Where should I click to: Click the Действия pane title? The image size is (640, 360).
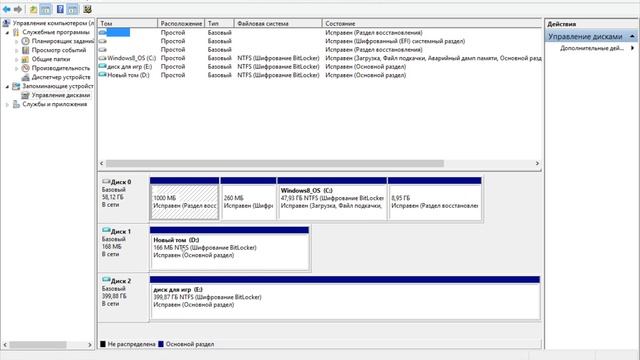pyautogui.click(x=562, y=24)
